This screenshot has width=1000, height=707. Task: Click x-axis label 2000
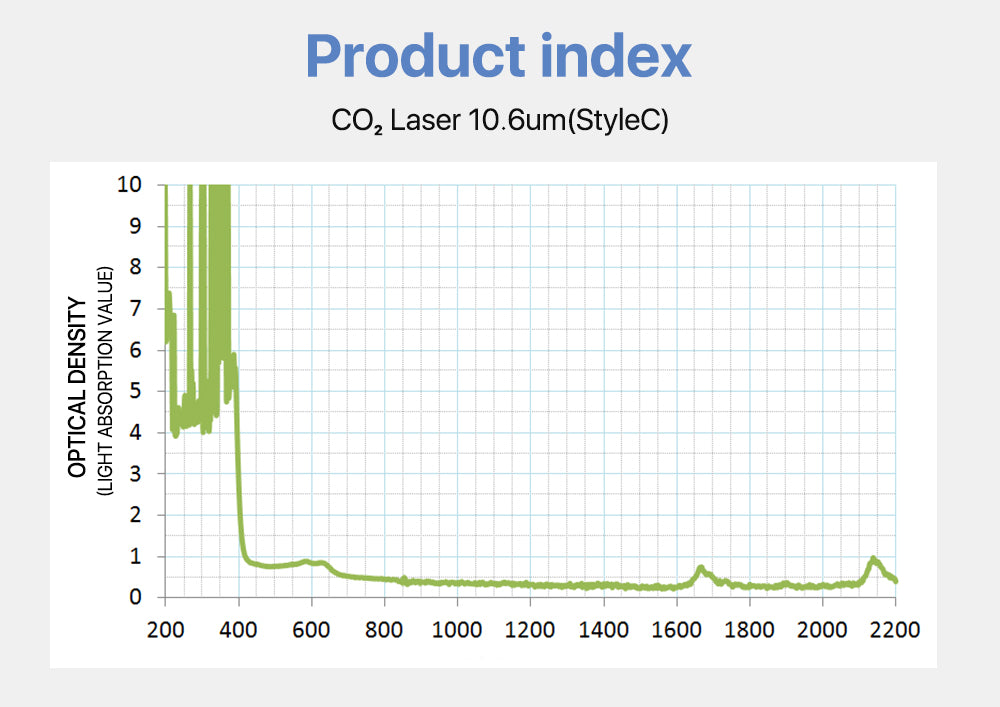pyautogui.click(x=822, y=630)
